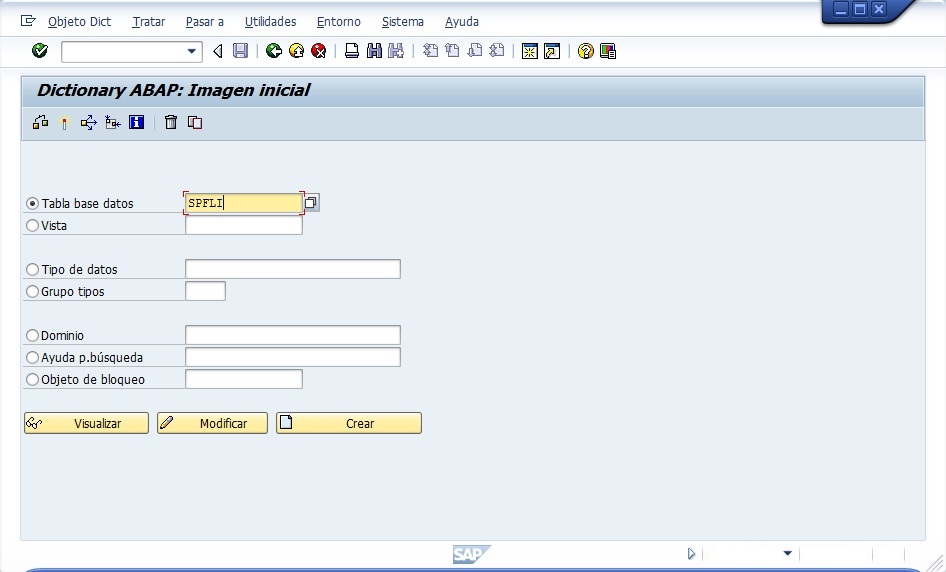This screenshot has height=572, width=946.
Task: Select the Tipo de datos radio button
Action: pos(33,270)
